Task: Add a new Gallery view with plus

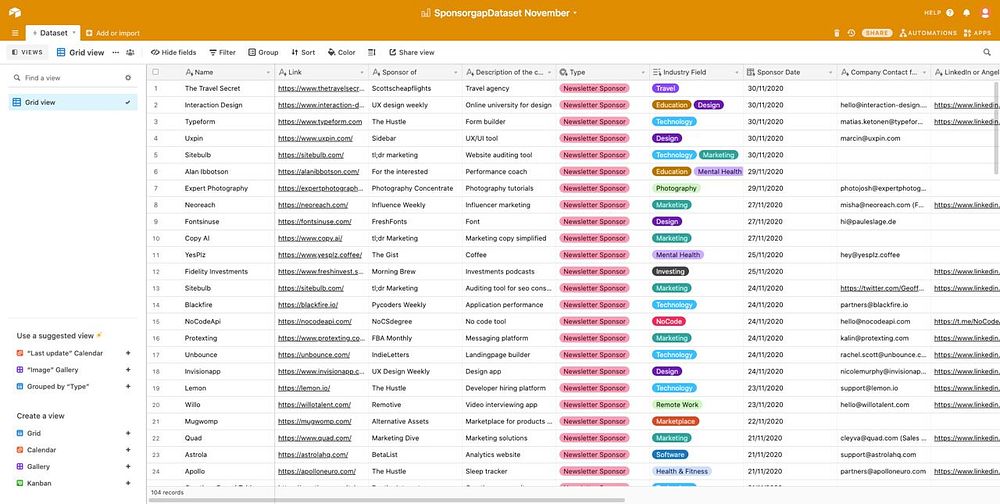Action: coord(128,466)
